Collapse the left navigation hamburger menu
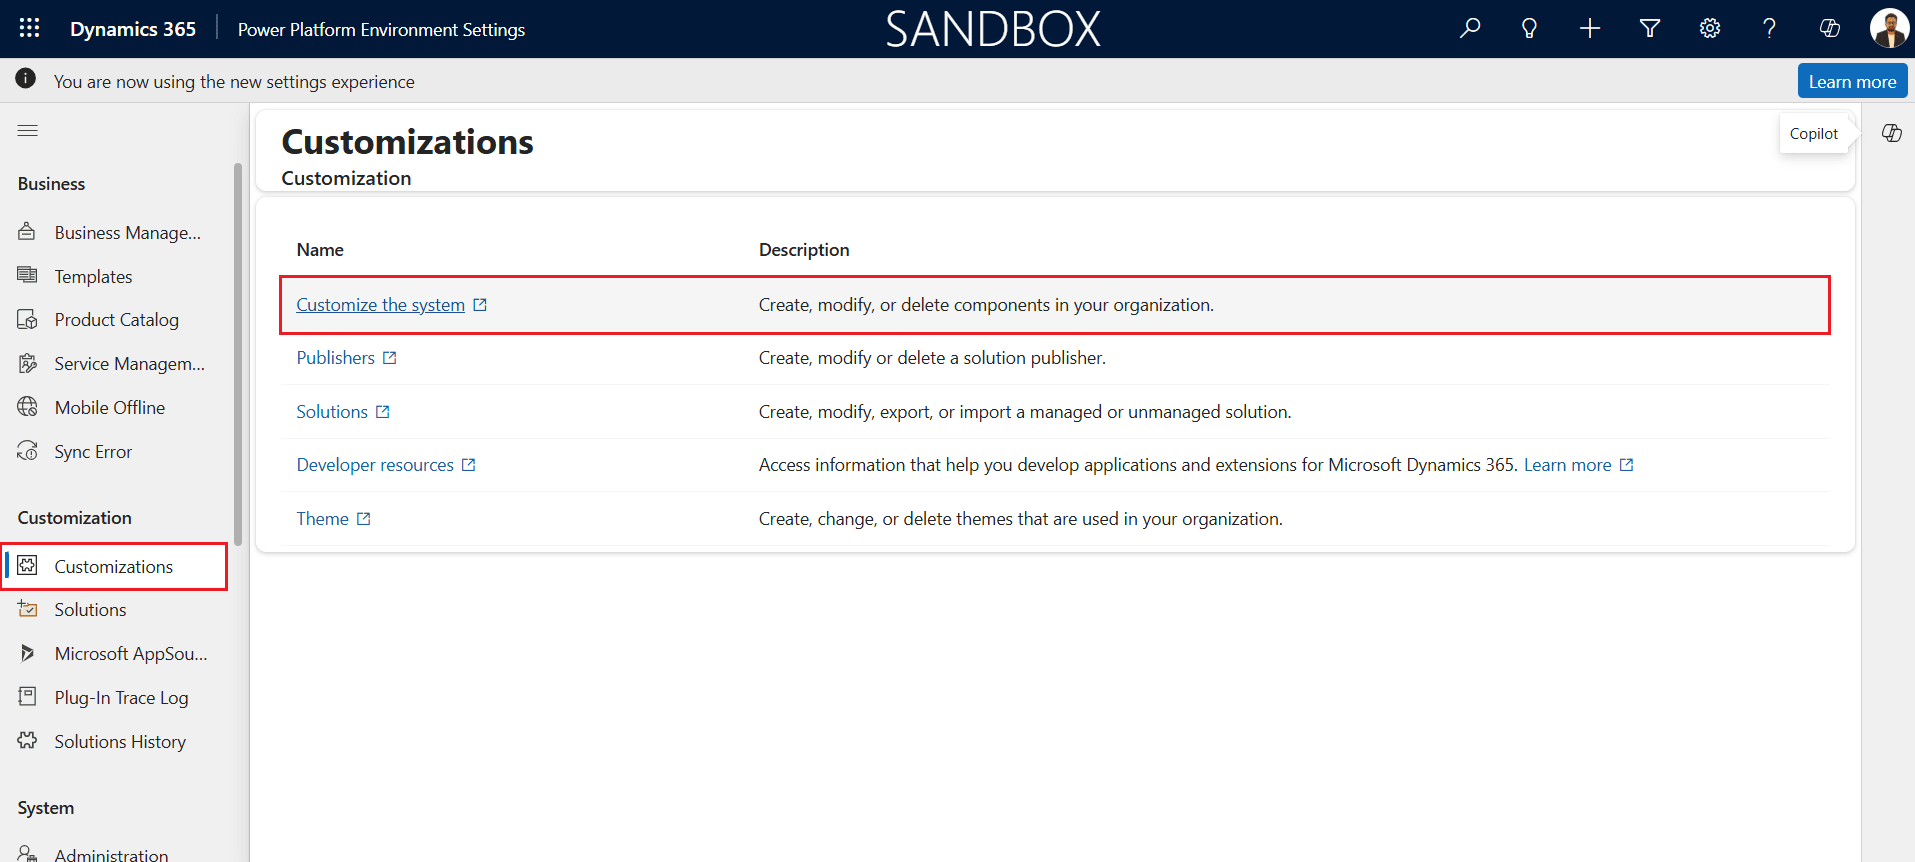The height and width of the screenshot is (862, 1915). [x=28, y=131]
